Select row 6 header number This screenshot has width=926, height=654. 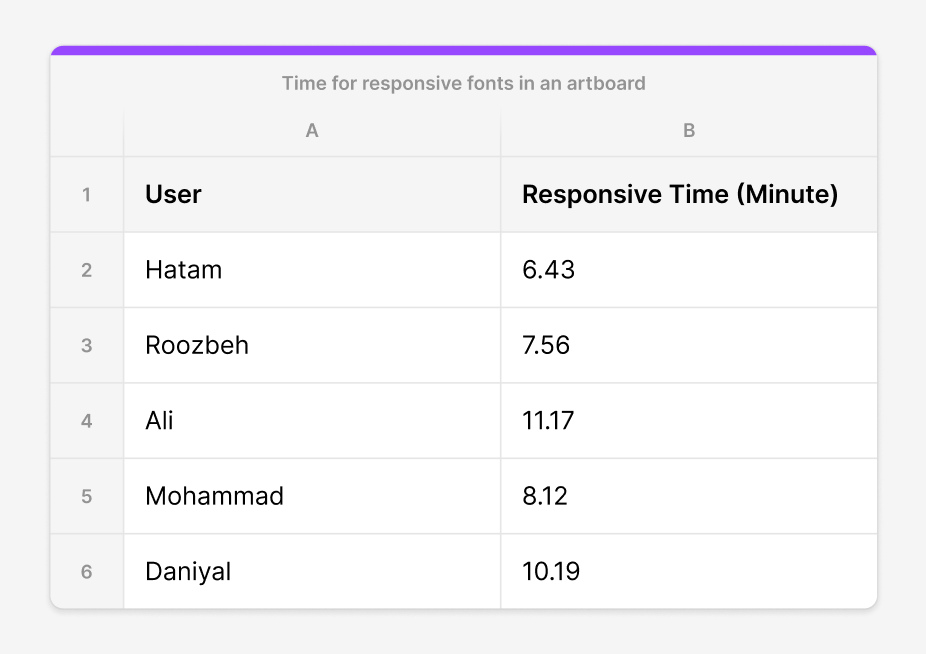pyautogui.click(x=87, y=572)
